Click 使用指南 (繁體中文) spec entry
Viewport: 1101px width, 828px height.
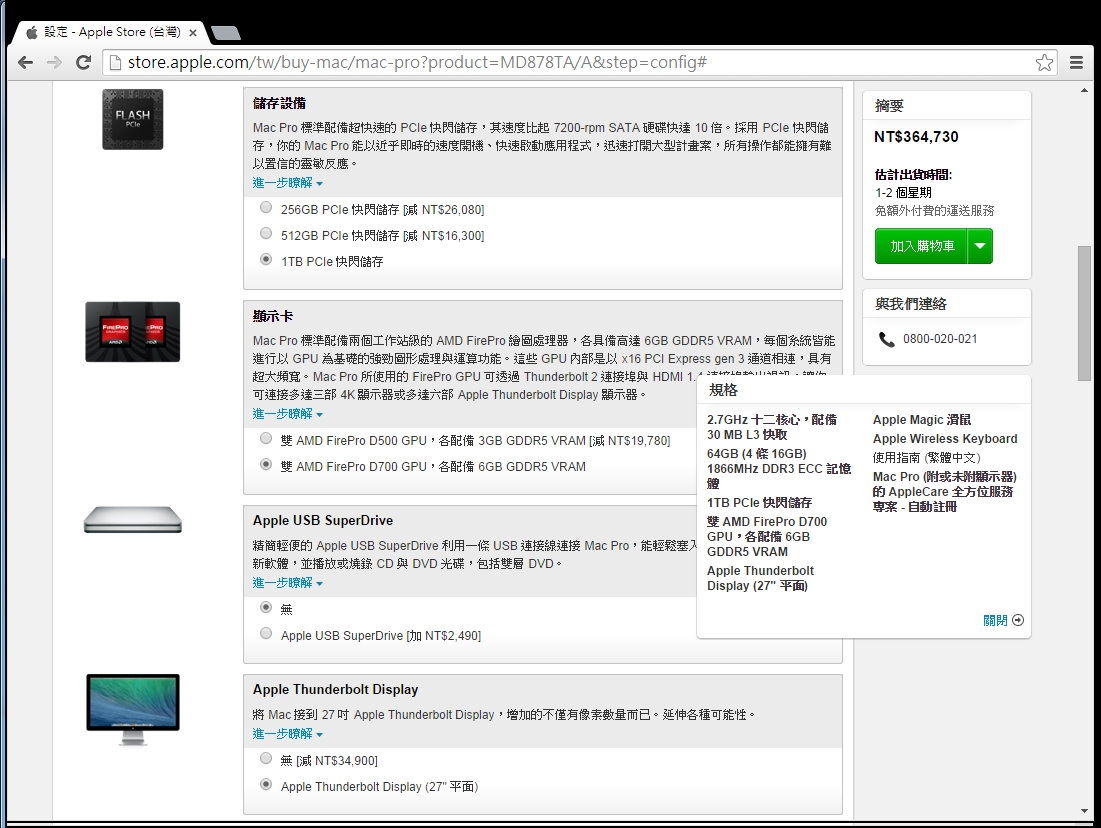tap(927, 458)
